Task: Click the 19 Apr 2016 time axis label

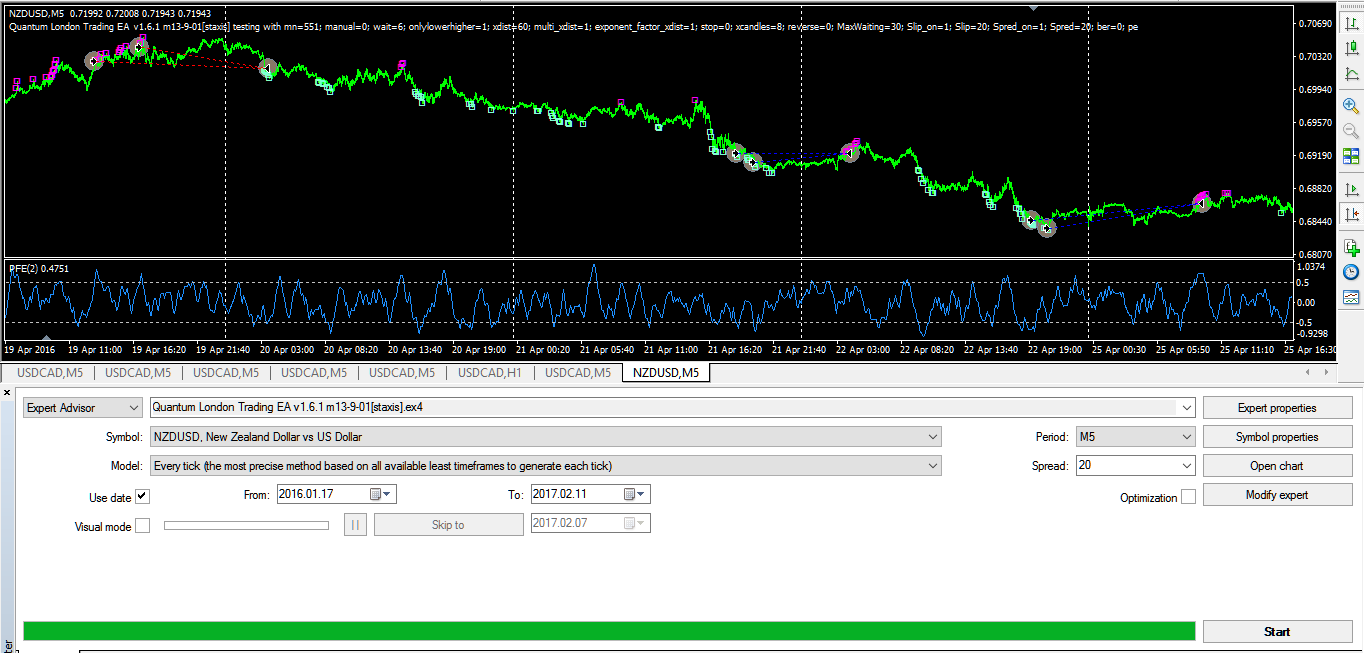Action: coord(29,350)
